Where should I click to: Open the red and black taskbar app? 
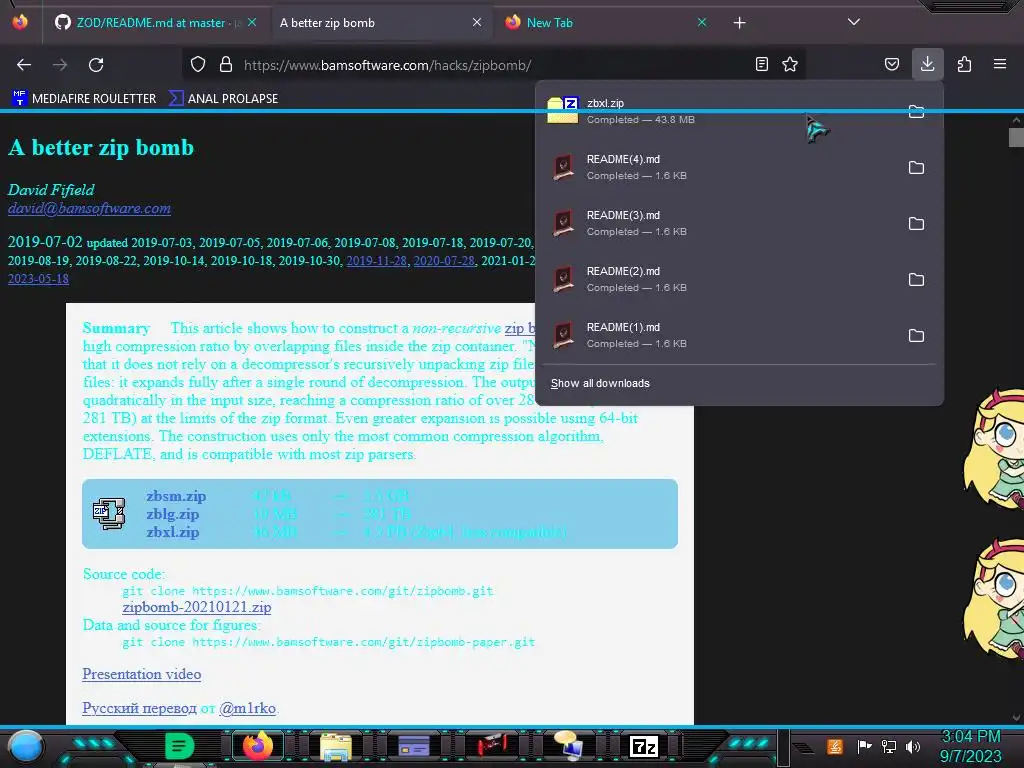coord(490,746)
